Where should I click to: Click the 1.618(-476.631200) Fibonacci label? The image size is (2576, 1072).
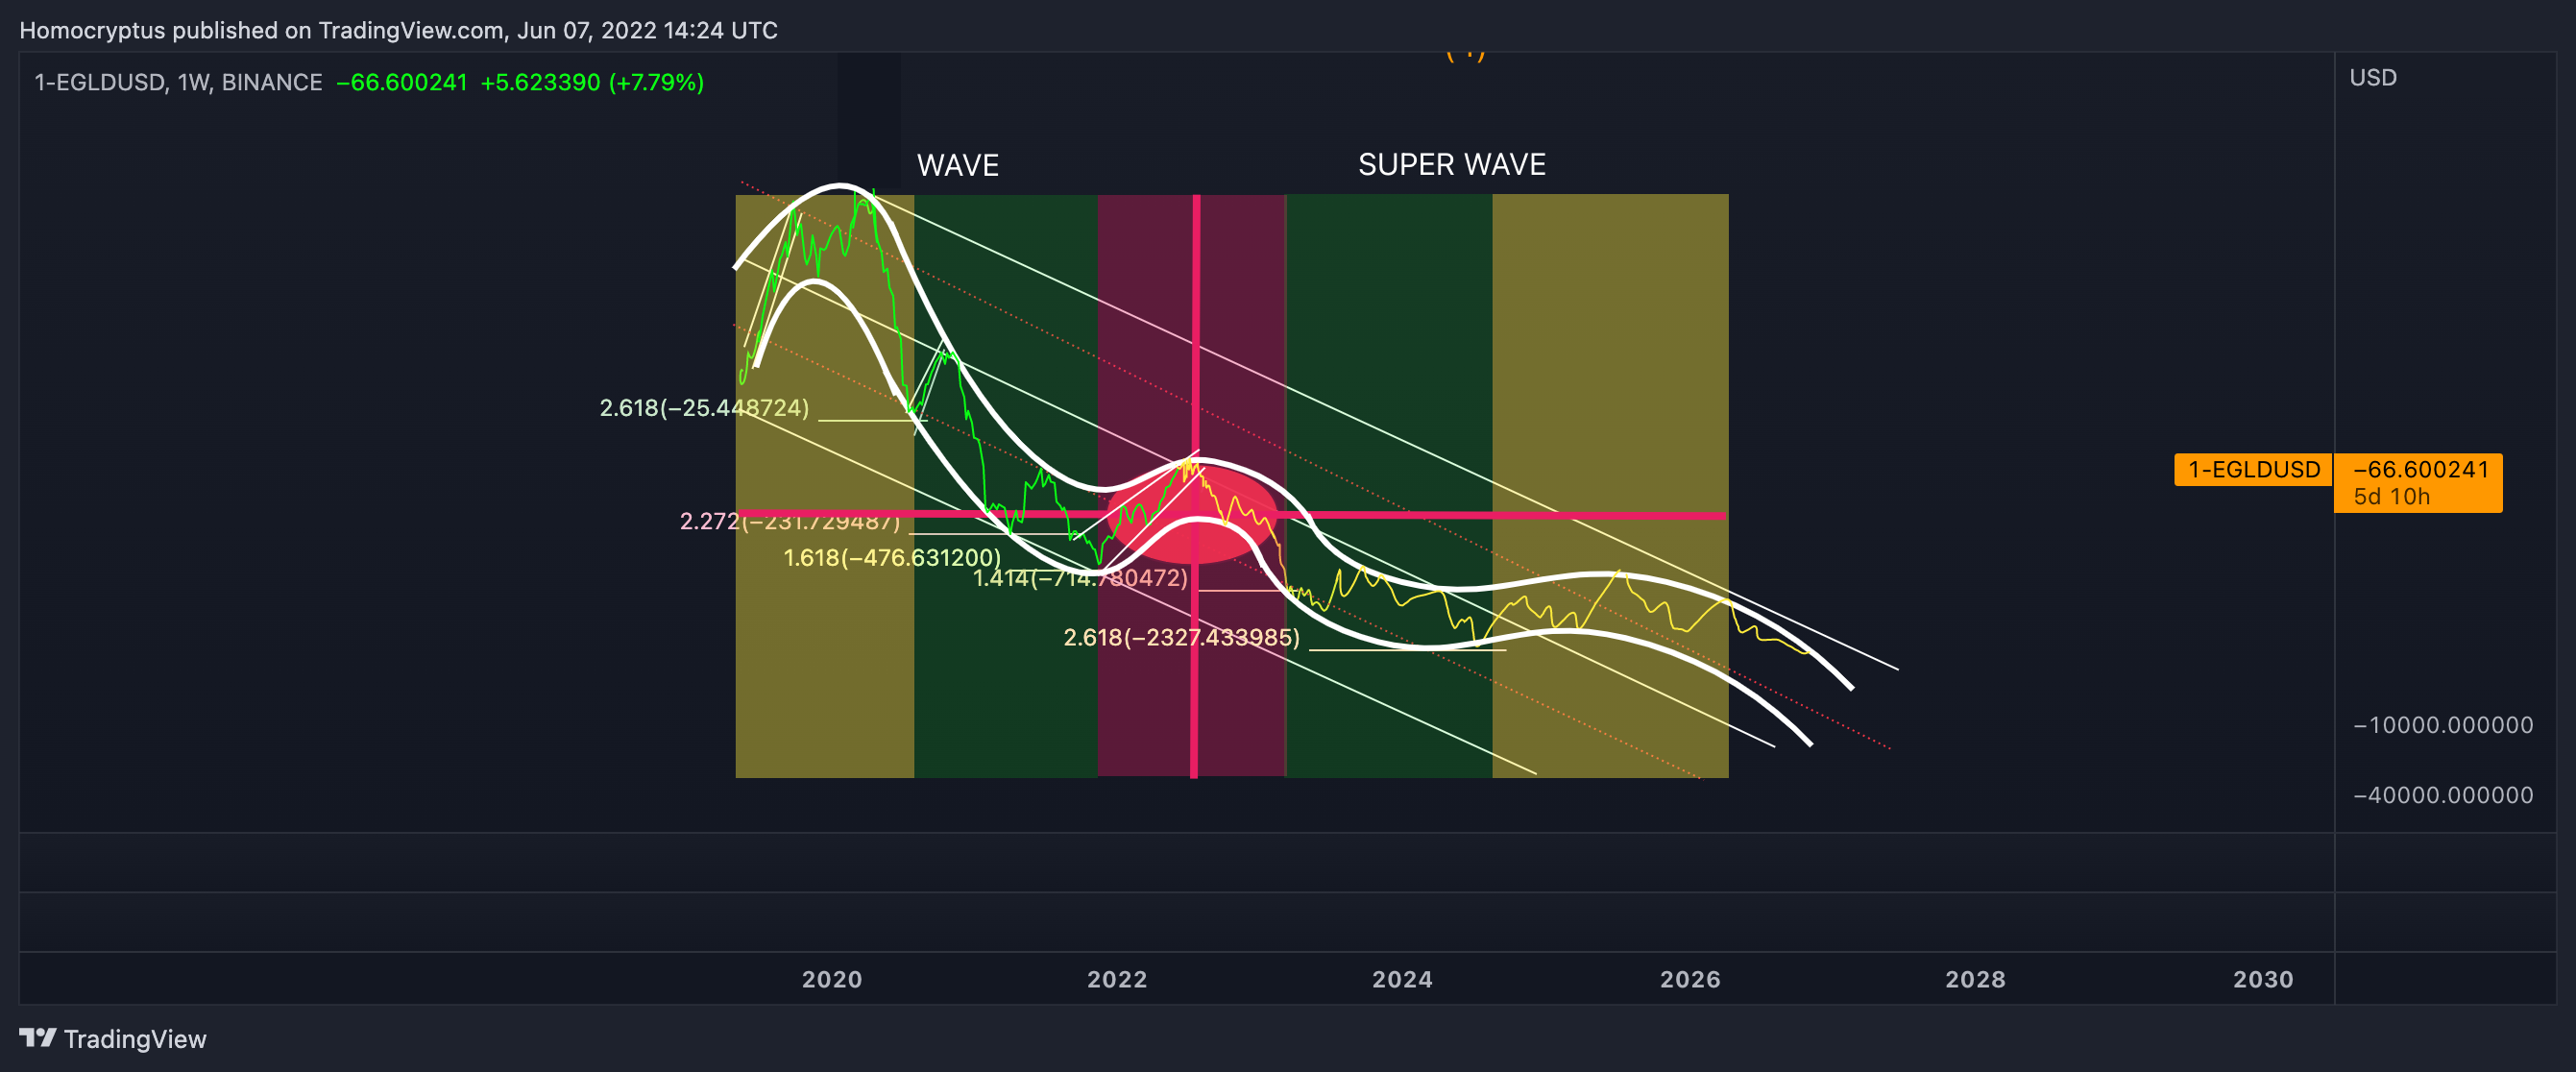tap(892, 557)
